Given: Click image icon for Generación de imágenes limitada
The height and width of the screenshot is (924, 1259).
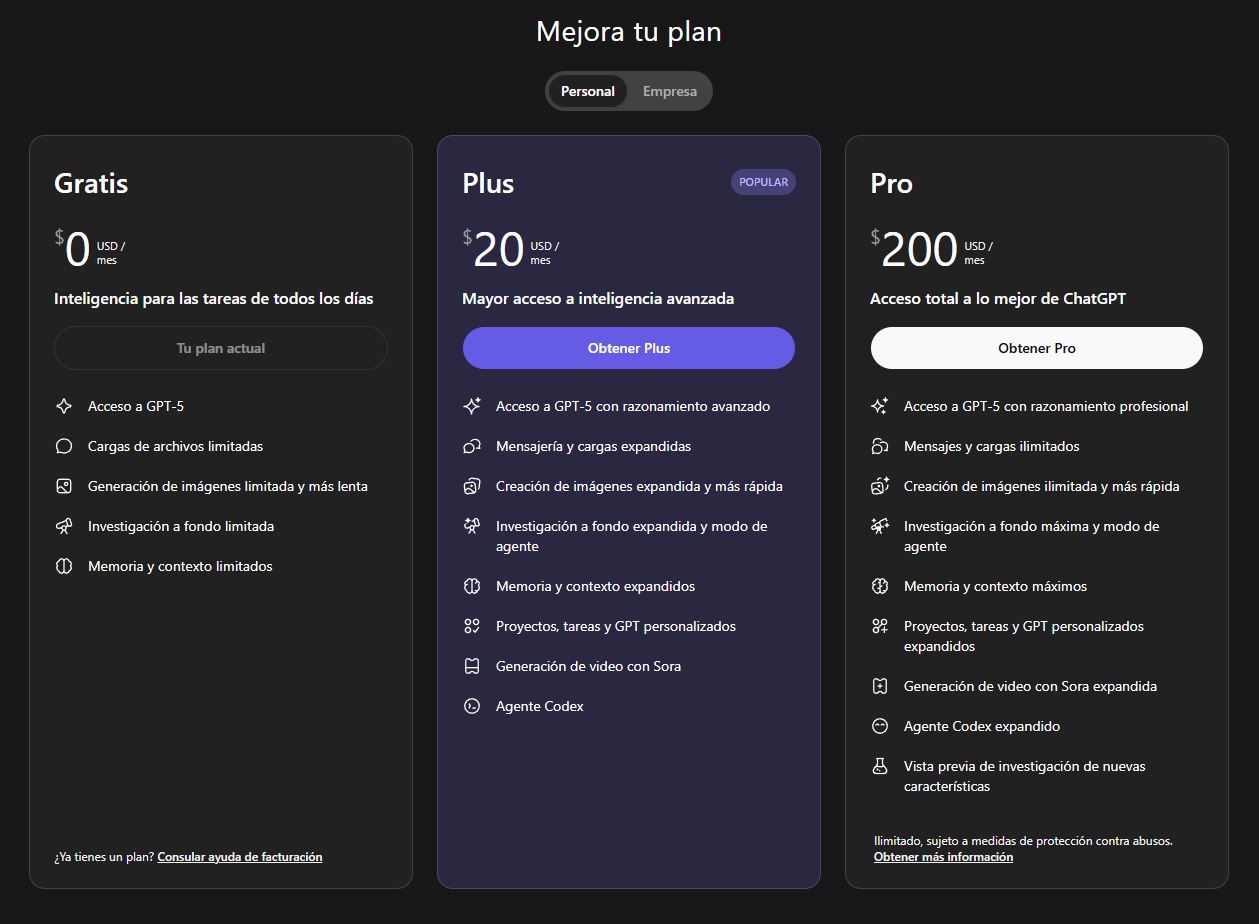Looking at the screenshot, I should point(64,486).
